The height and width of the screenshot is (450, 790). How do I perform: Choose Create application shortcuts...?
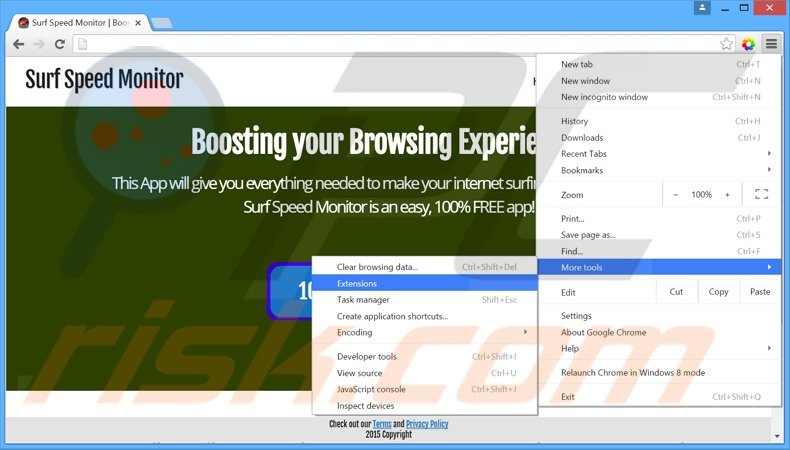click(425, 316)
